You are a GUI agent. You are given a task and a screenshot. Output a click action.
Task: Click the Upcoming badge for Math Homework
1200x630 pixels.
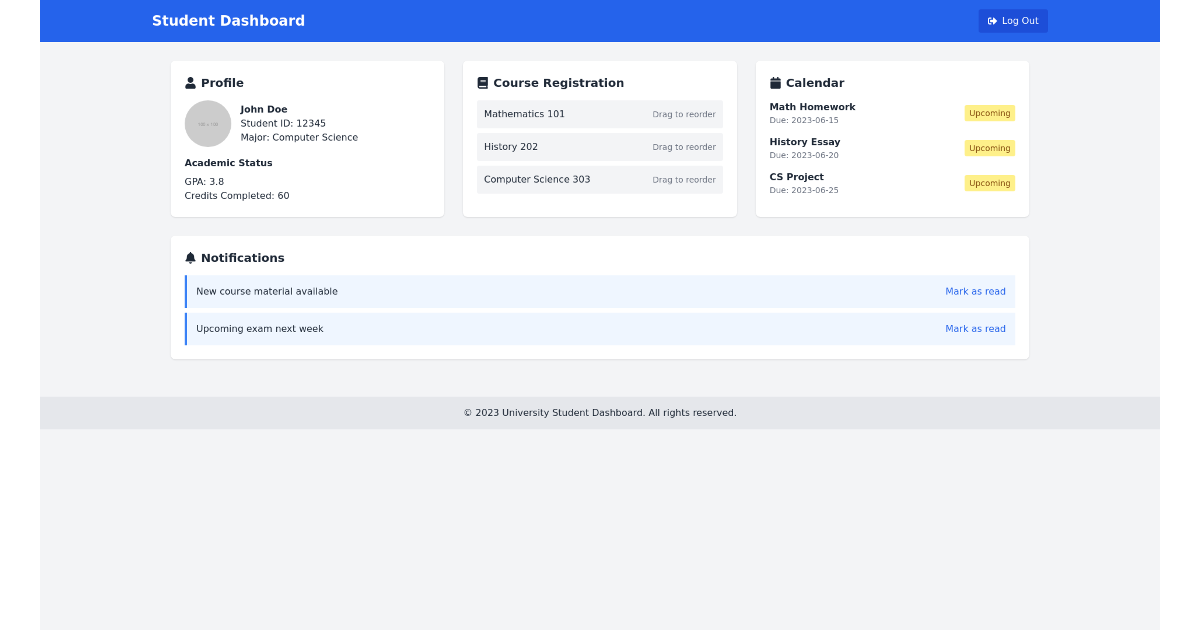[x=989, y=113]
